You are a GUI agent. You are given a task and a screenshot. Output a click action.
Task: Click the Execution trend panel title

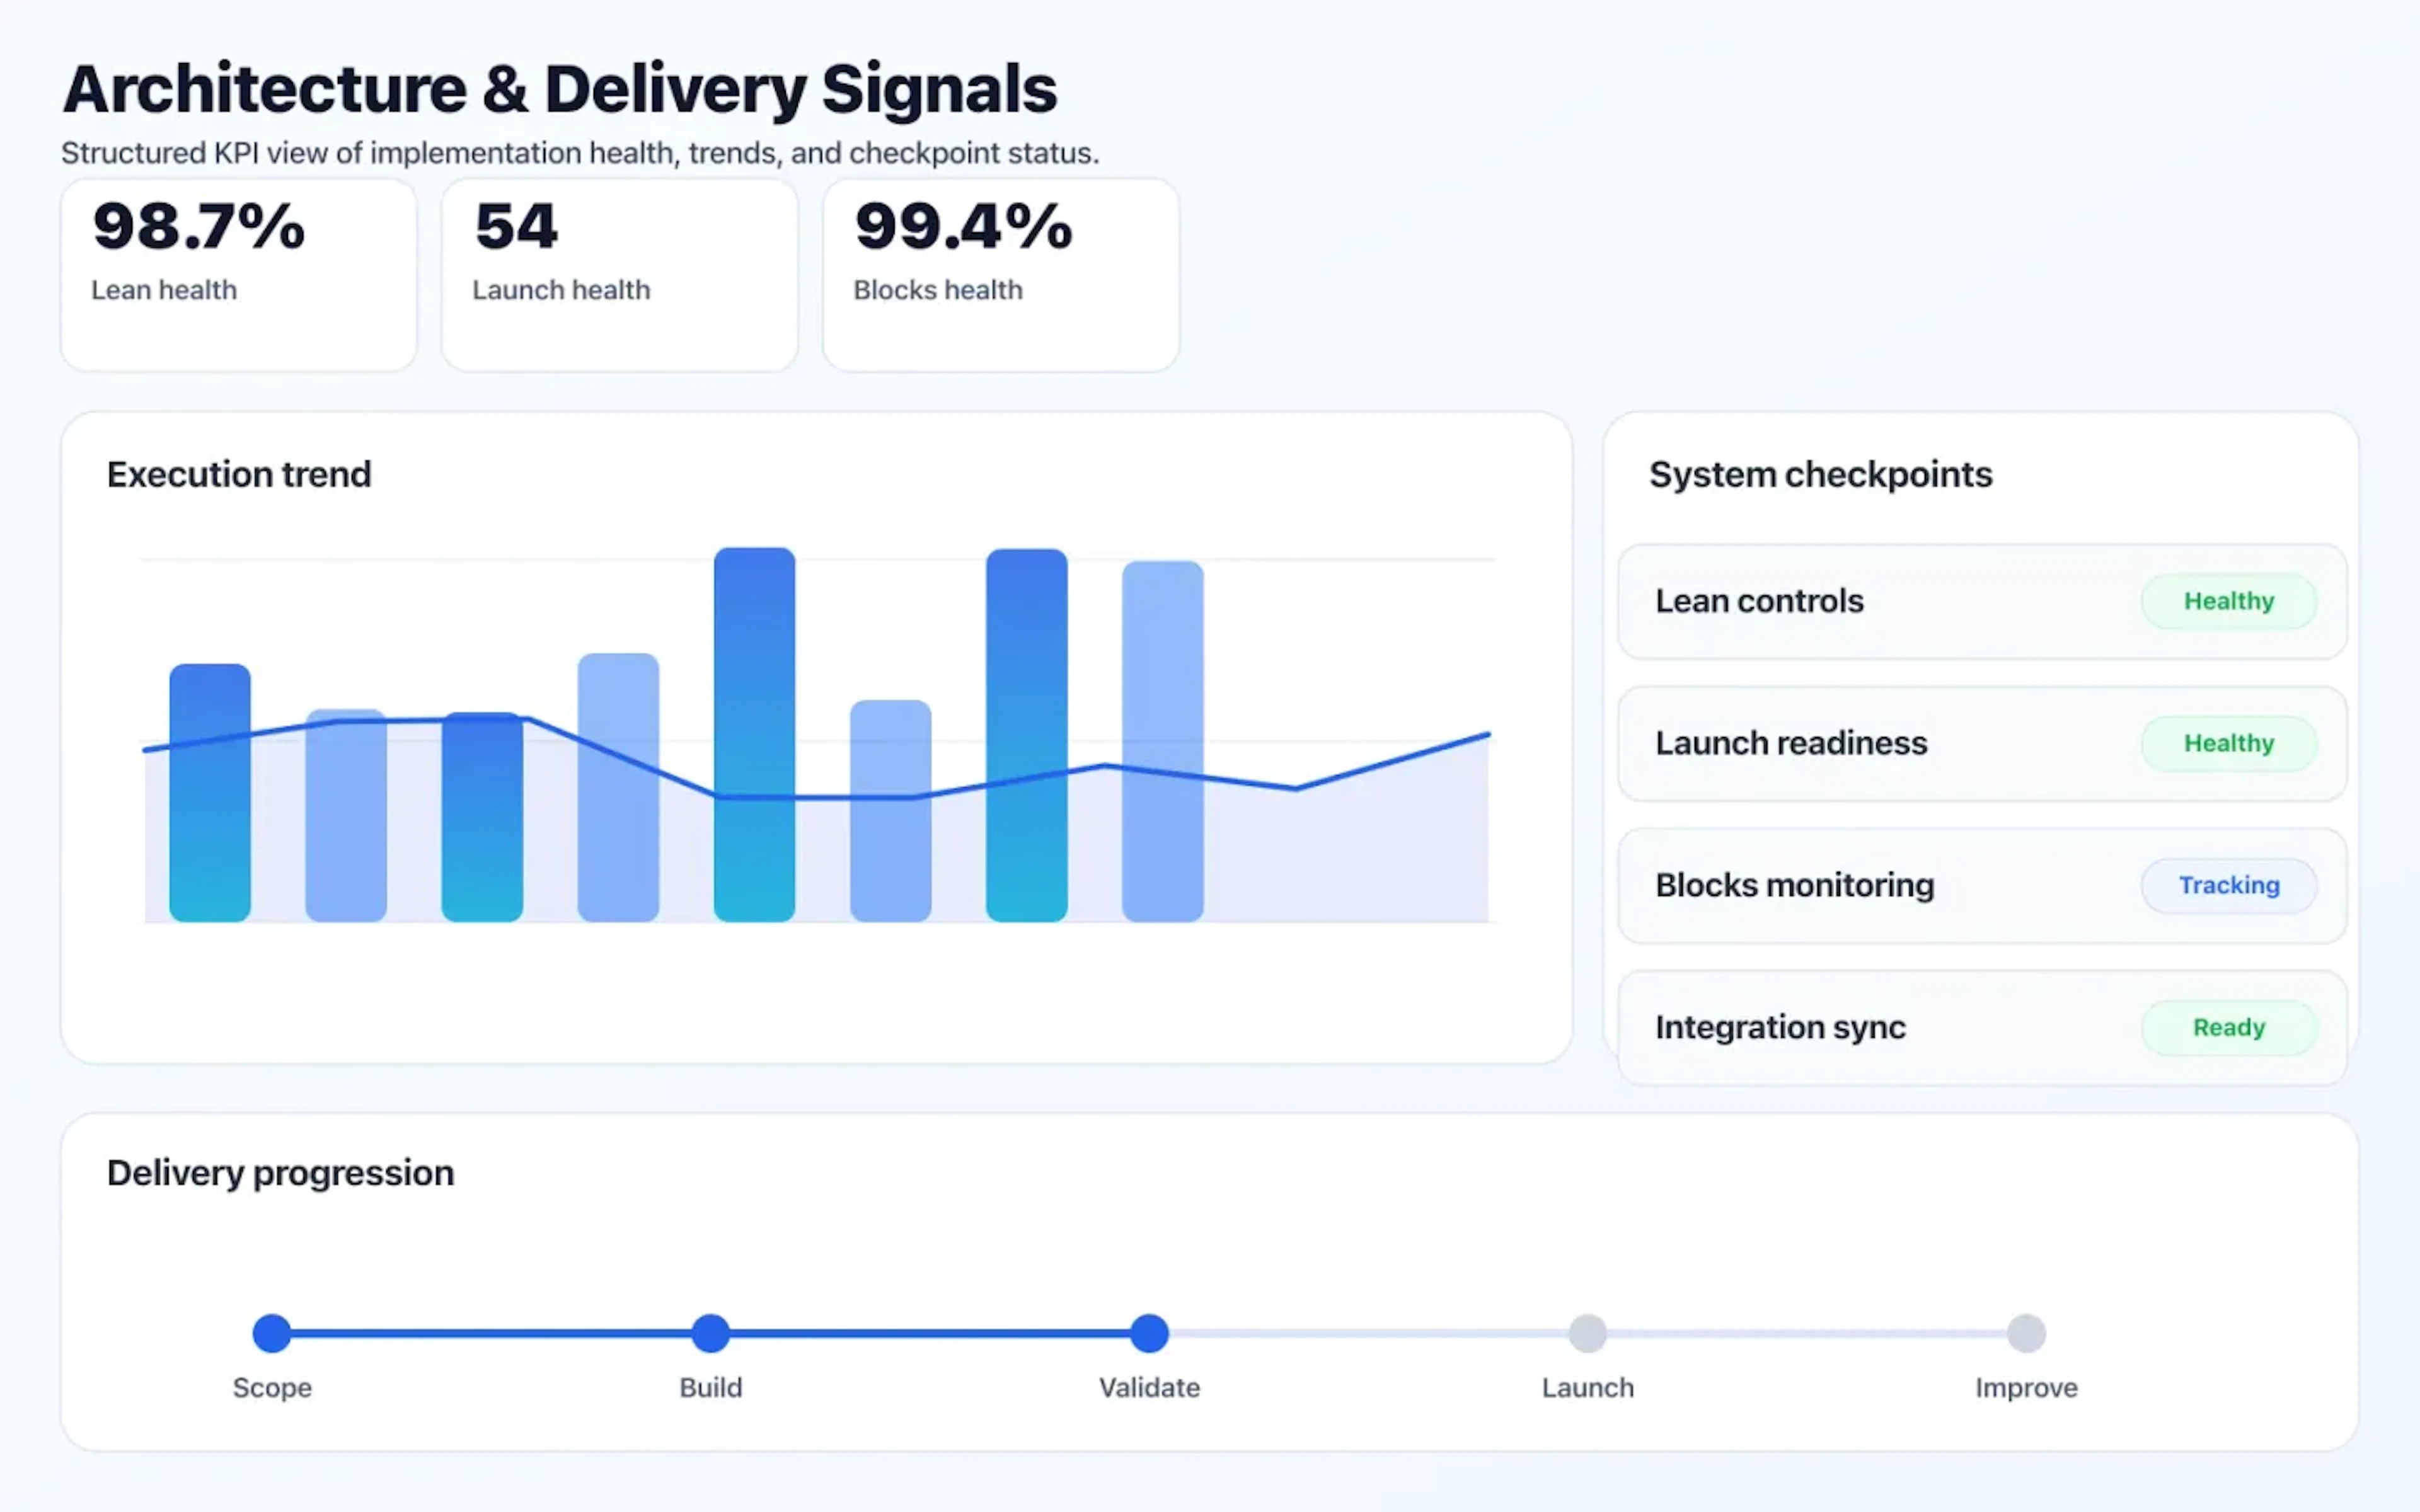[239, 474]
